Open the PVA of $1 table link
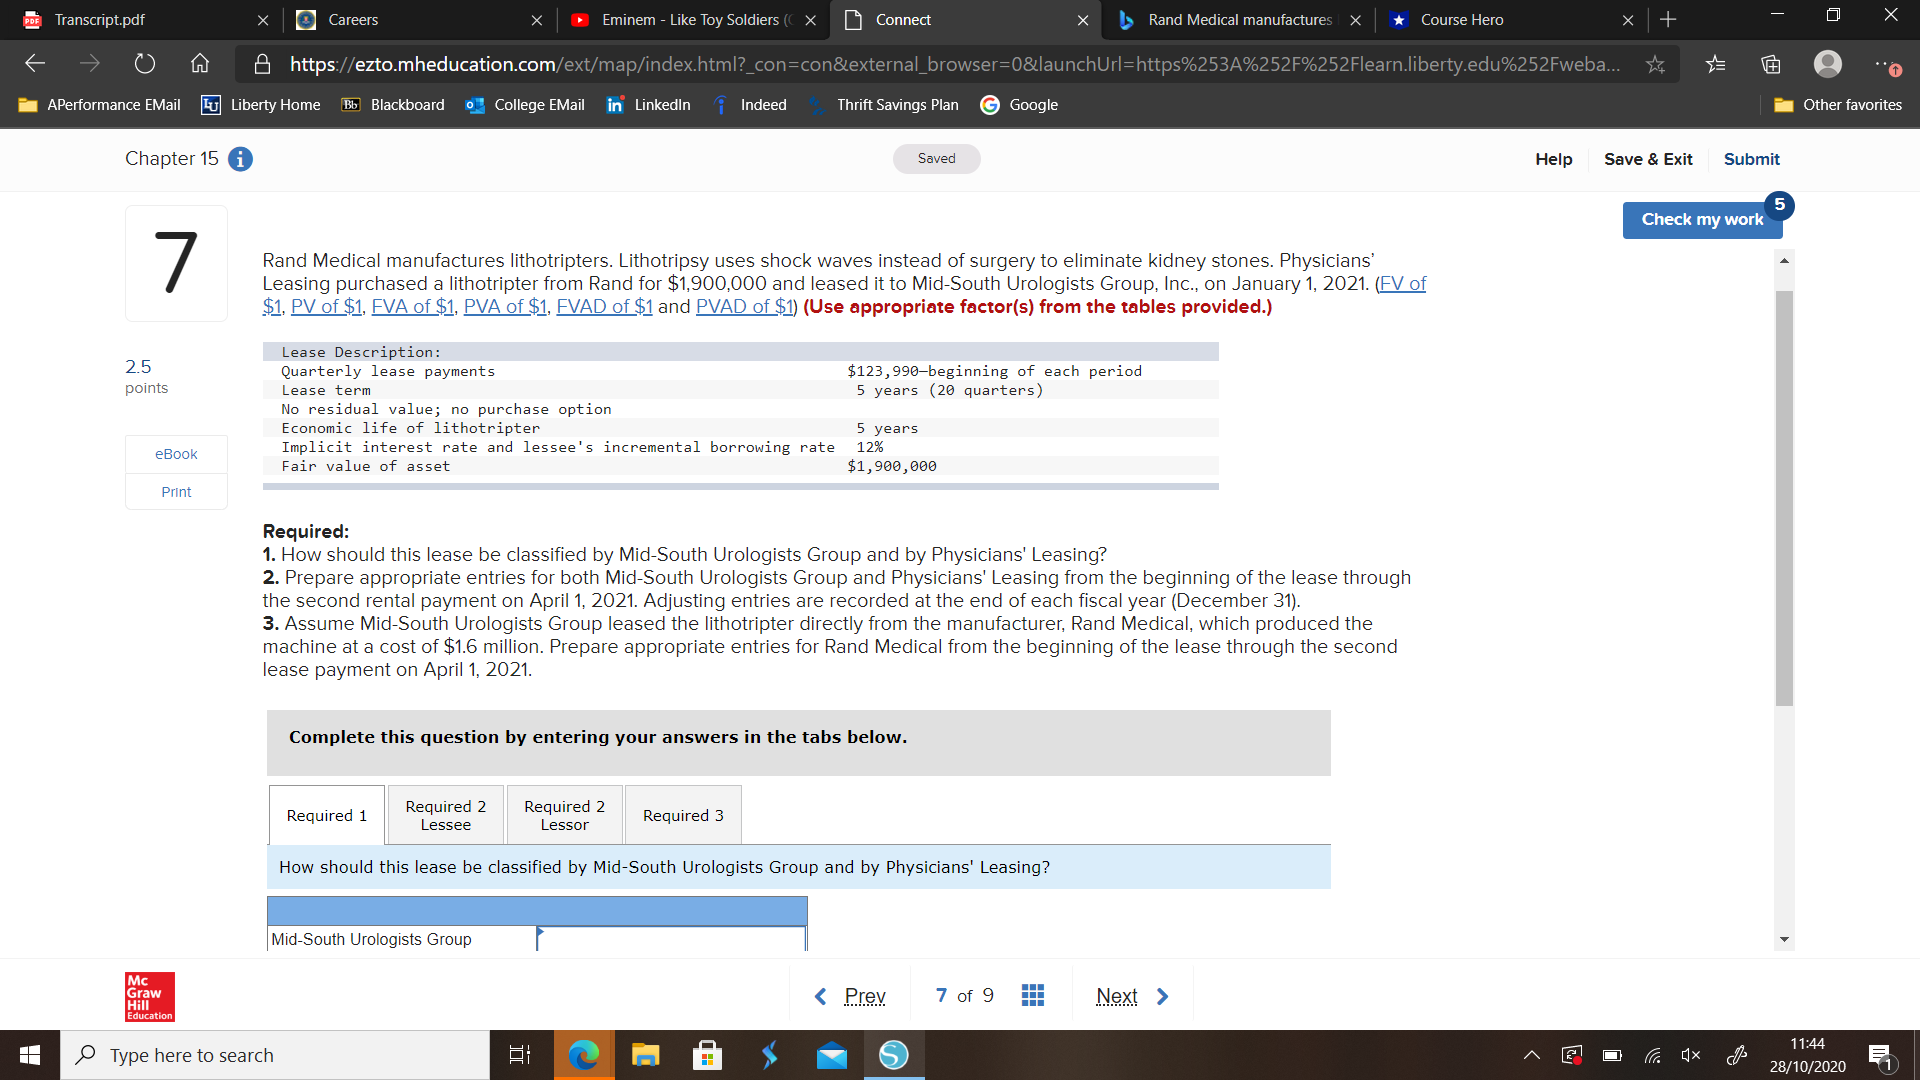 pos(505,306)
